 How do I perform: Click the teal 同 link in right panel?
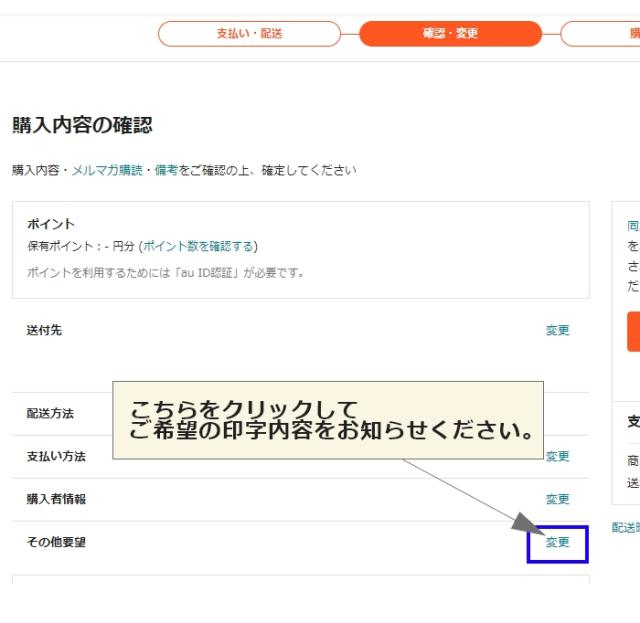pyautogui.click(x=633, y=227)
